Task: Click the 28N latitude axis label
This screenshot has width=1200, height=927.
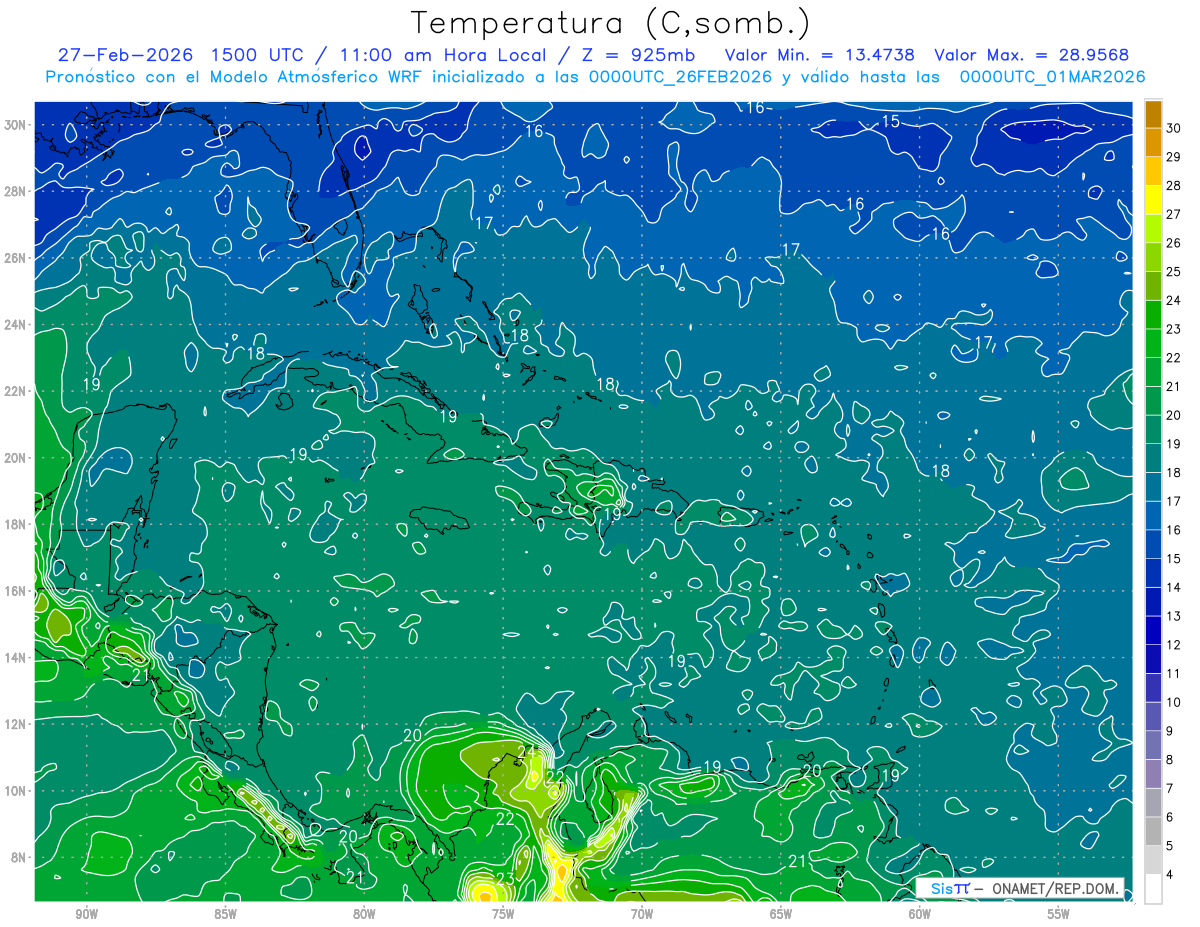Action: 17,191
